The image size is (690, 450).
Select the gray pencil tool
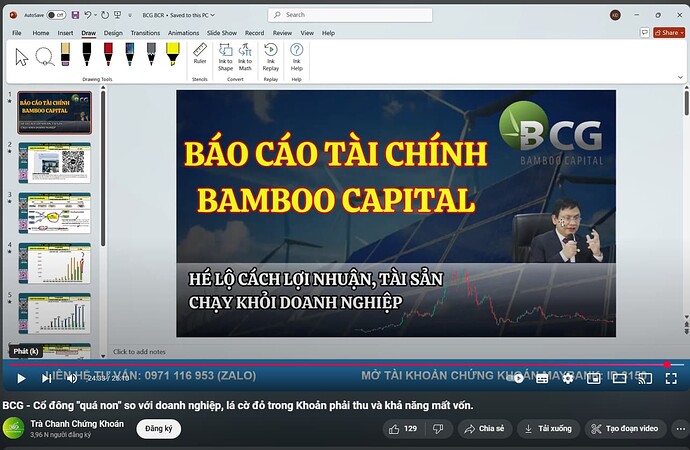tap(151, 54)
